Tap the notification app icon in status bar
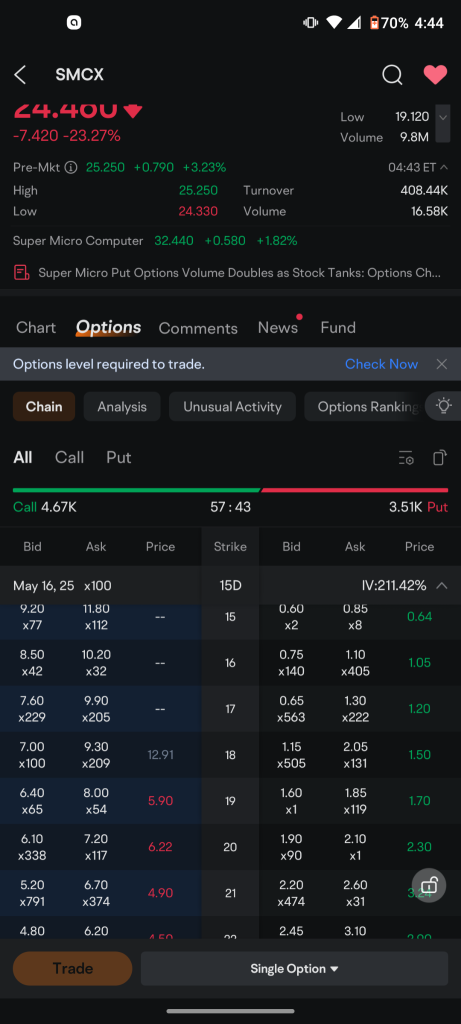This screenshot has height=1024, width=461. 74,23
